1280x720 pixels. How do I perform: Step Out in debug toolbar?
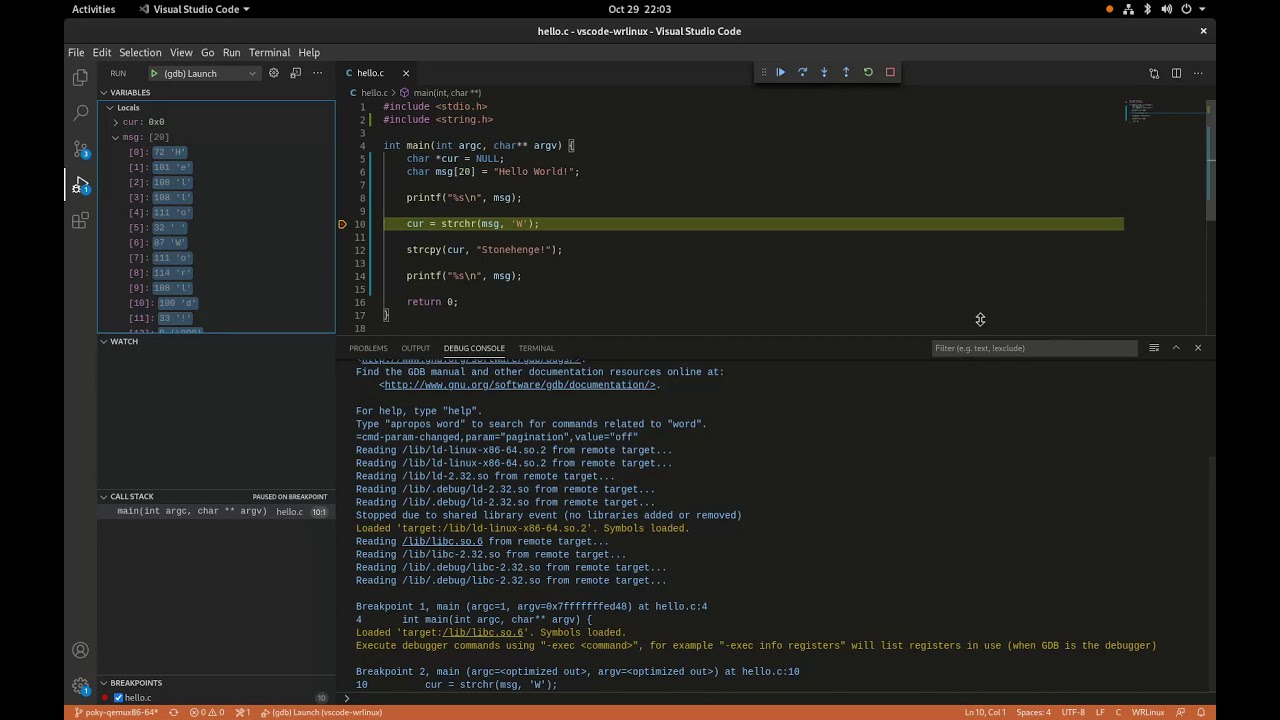coord(846,72)
